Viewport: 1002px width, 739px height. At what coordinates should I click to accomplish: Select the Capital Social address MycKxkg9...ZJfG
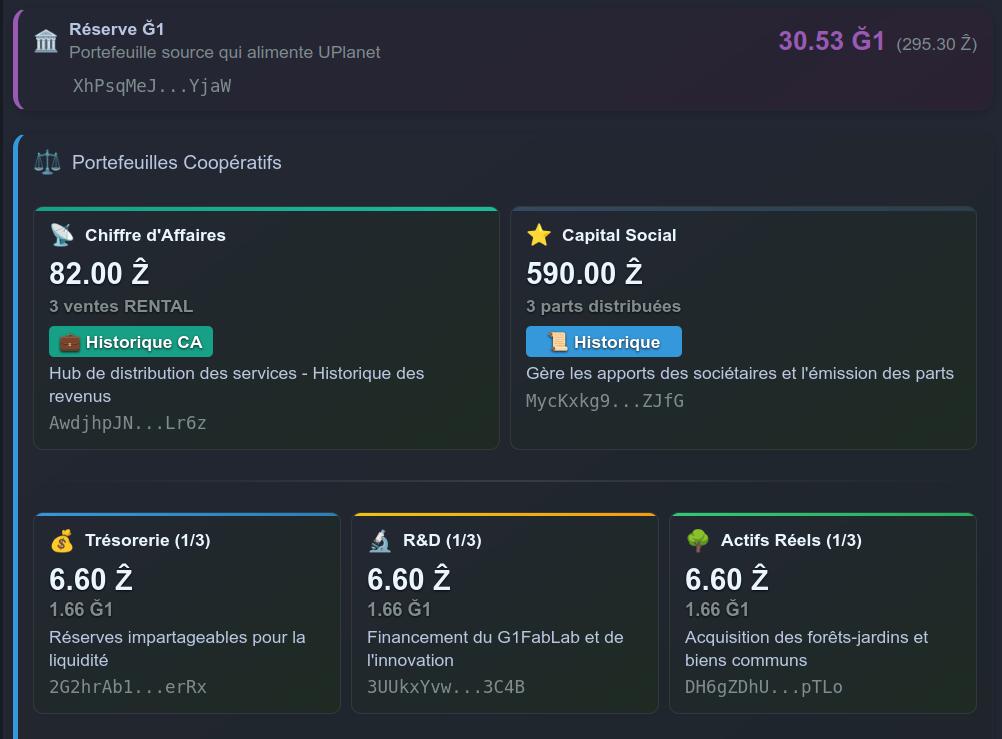click(x=605, y=401)
